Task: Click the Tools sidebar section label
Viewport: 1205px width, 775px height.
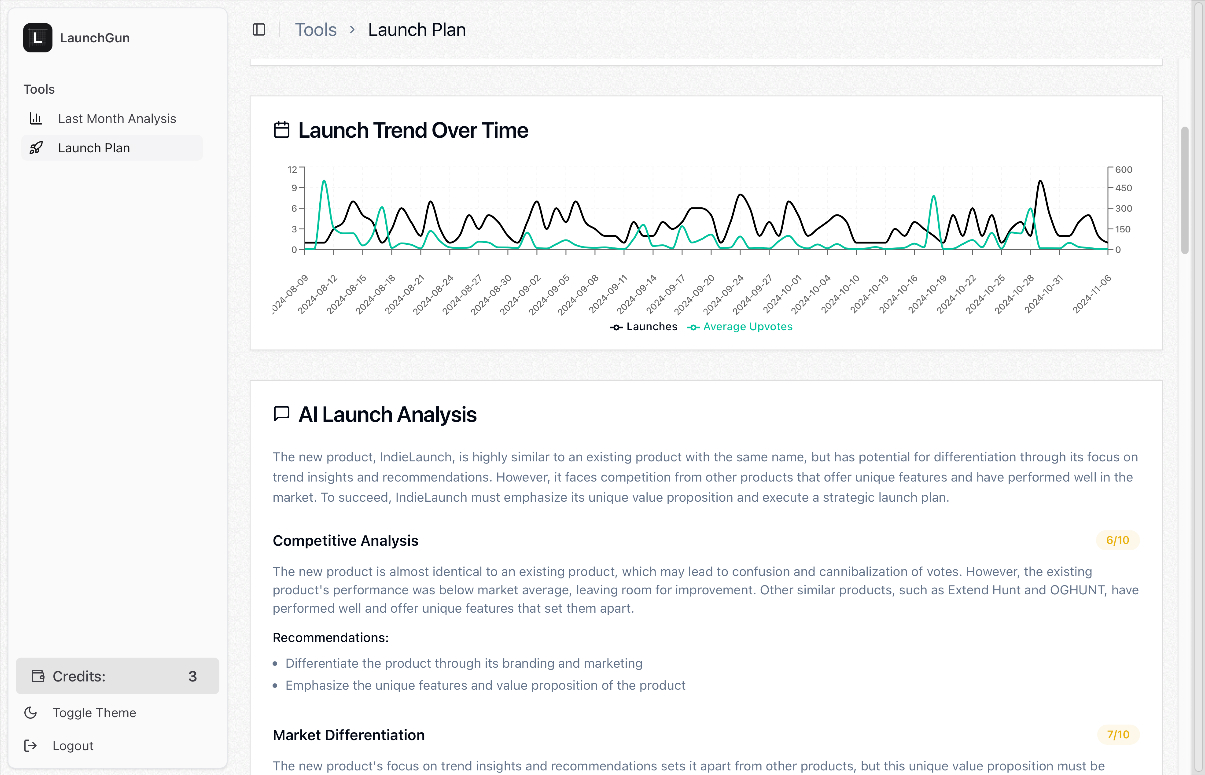Action: (x=39, y=89)
